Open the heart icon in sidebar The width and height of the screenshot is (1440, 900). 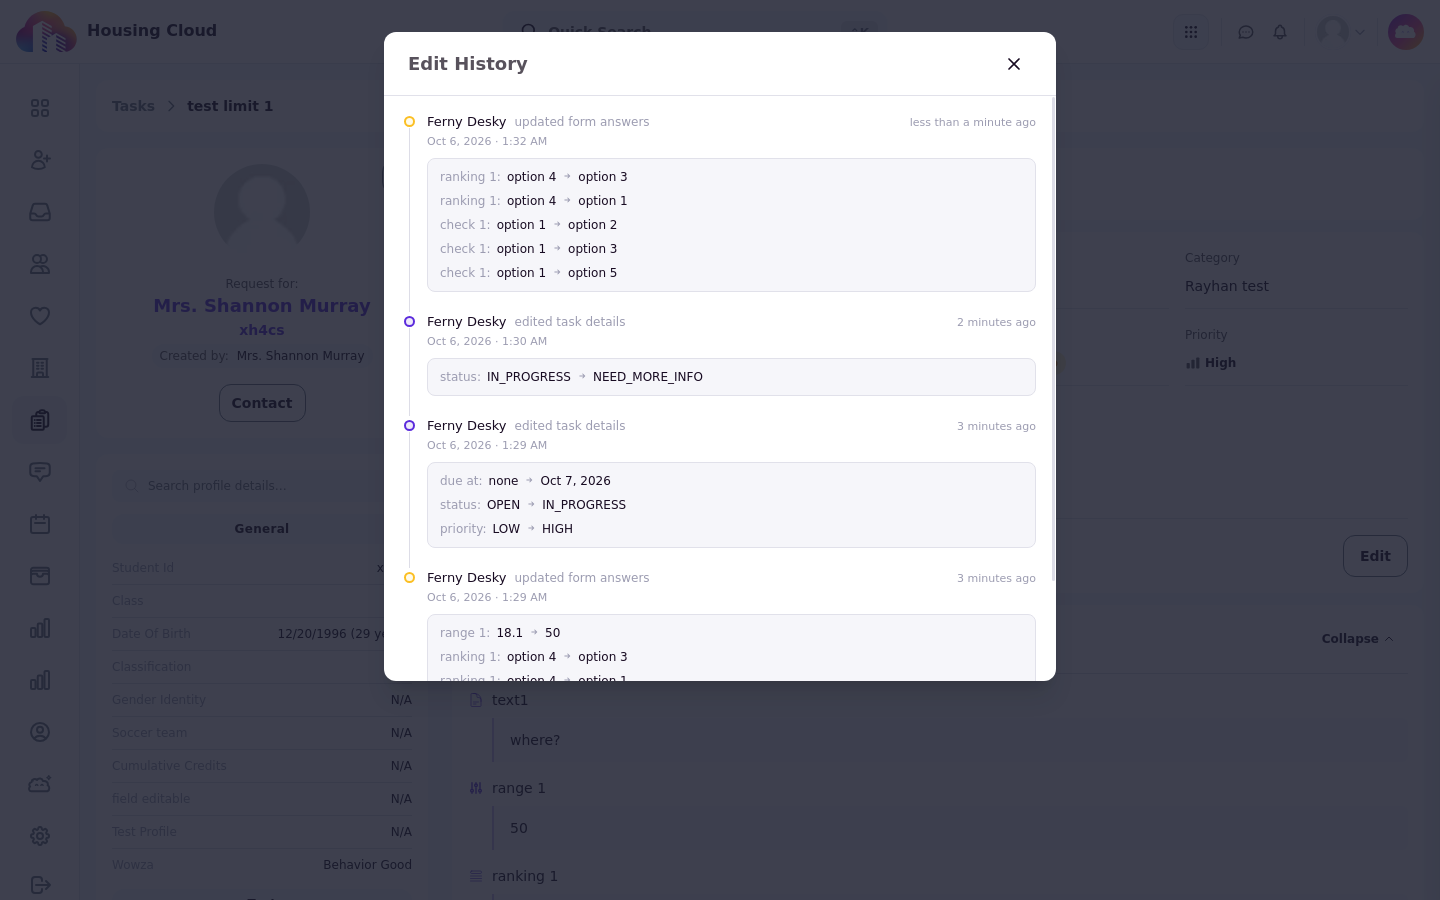click(x=40, y=316)
